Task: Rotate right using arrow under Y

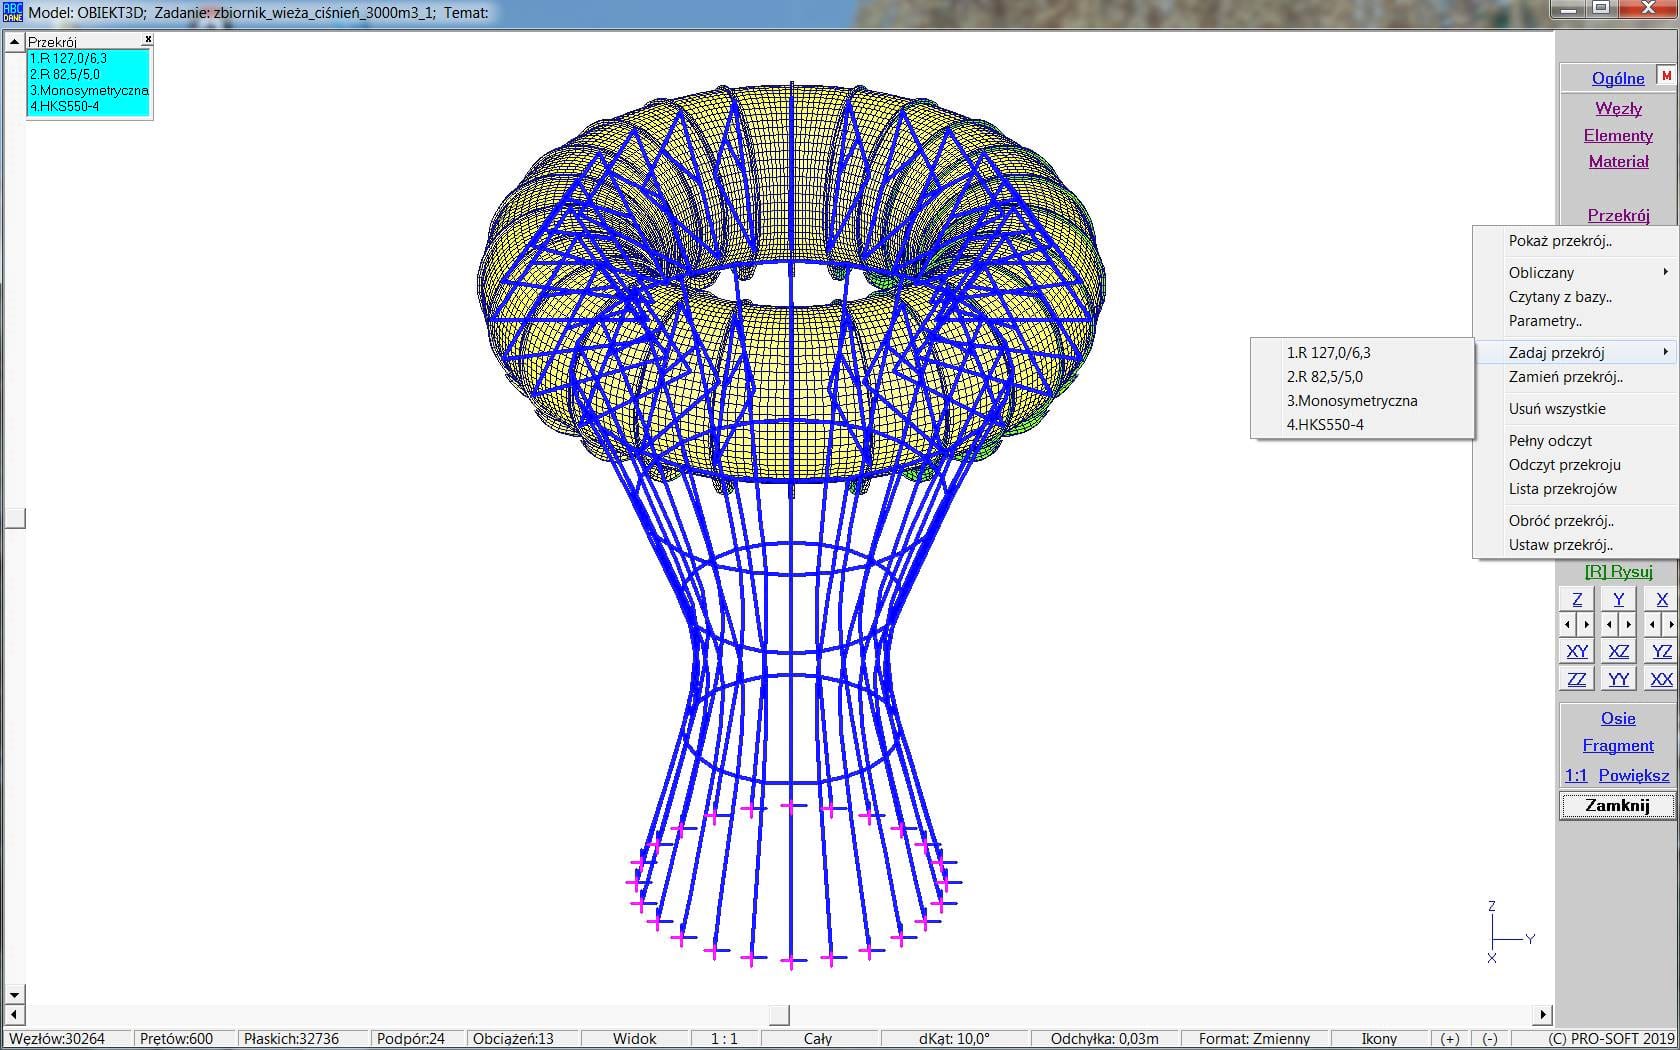Action: point(1628,624)
